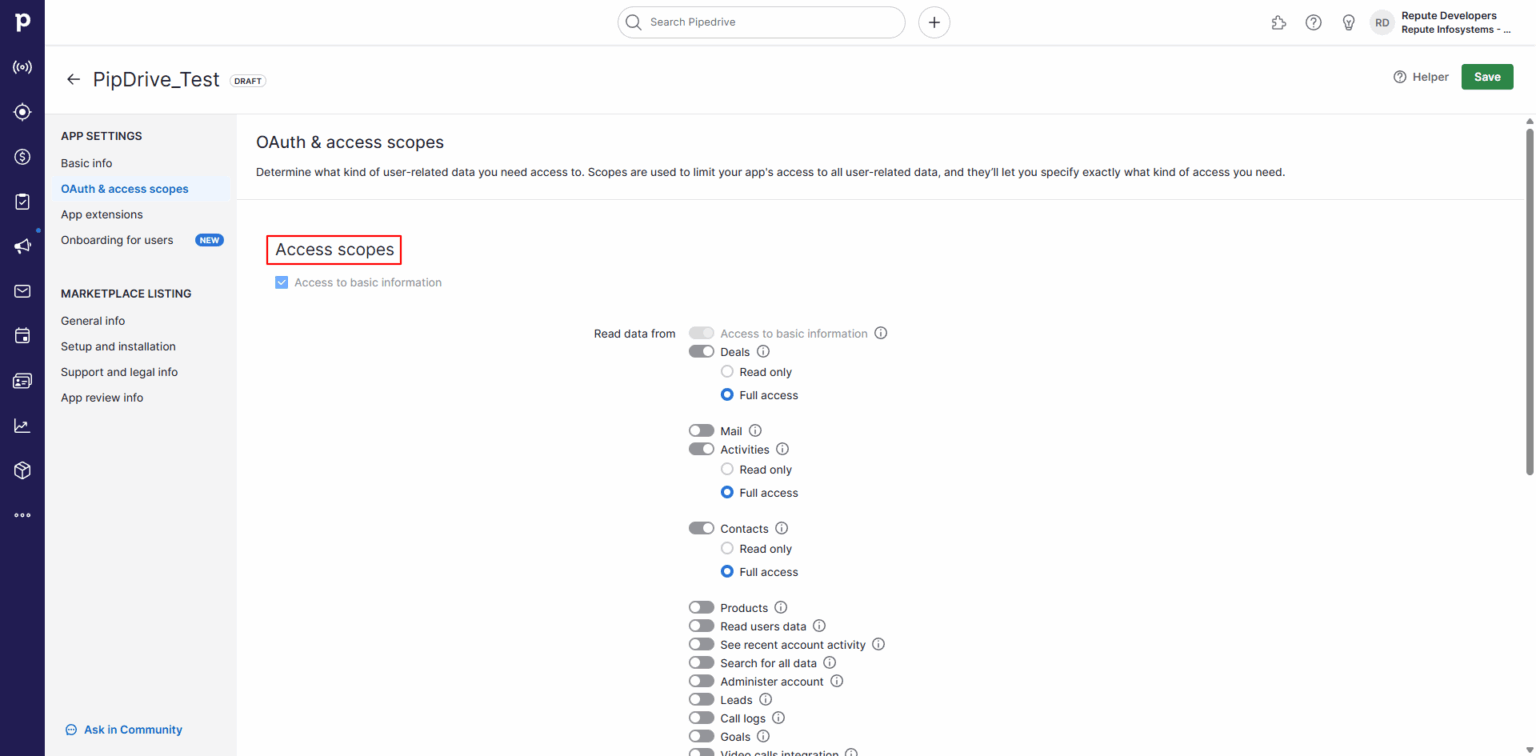Screen dimensions: 1536x756
Task: Click info icon next to Activities
Action: click(782, 450)
